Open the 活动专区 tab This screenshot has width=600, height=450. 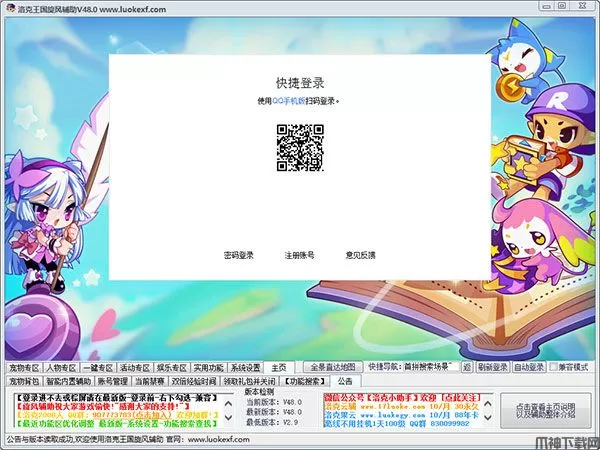(x=135, y=368)
